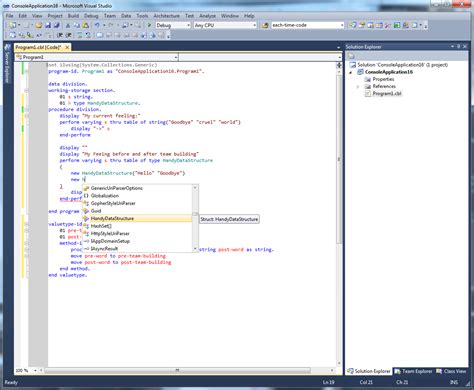This screenshot has height=390, width=474.
Task: Expand the References node
Action: pyautogui.click(x=358, y=87)
